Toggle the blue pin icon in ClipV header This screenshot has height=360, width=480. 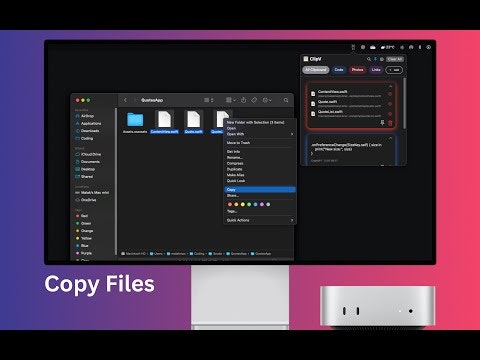[x=375, y=59]
